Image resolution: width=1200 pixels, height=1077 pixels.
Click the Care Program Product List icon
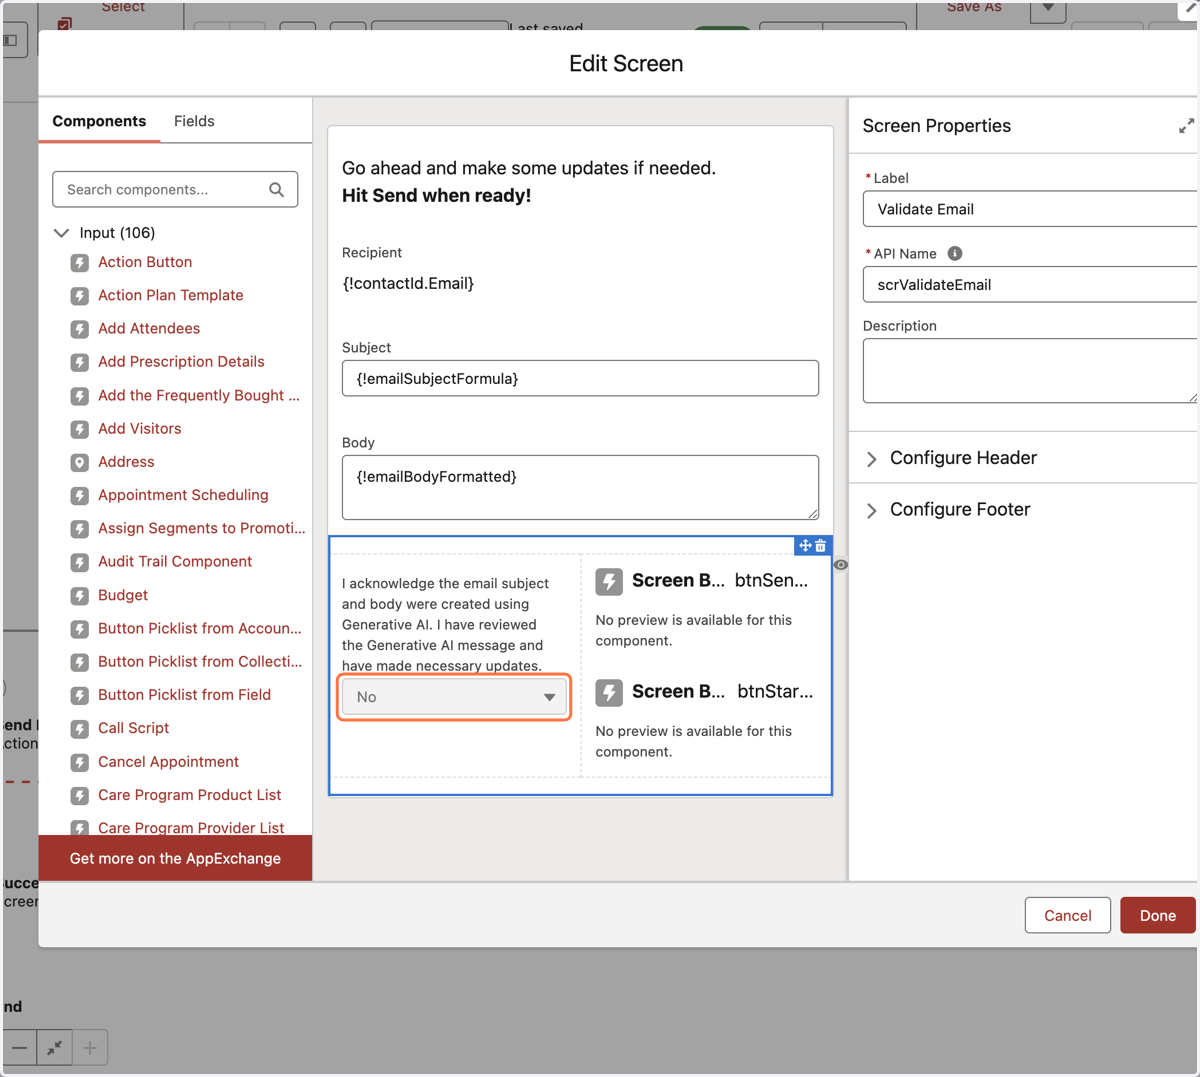(x=80, y=796)
